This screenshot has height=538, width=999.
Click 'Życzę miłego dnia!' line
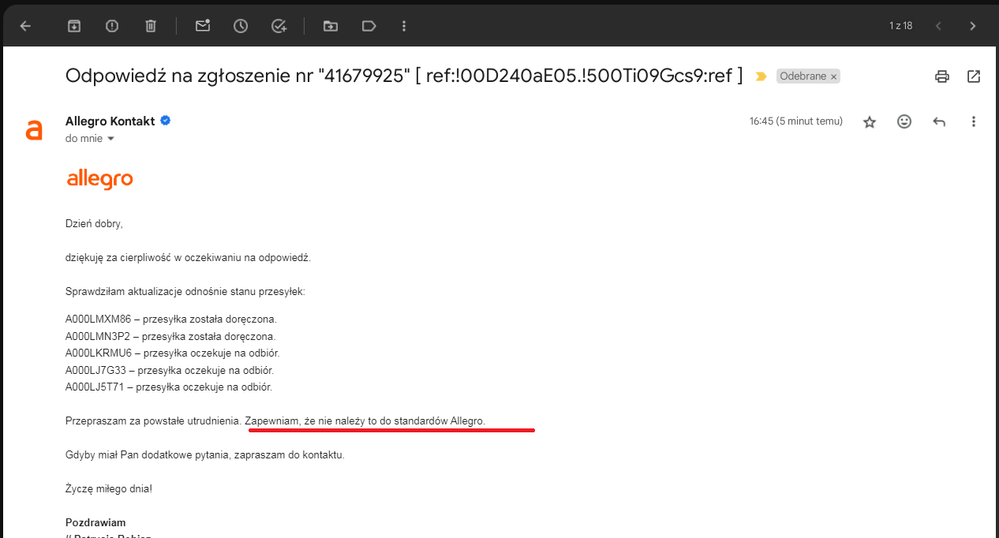[108, 489]
